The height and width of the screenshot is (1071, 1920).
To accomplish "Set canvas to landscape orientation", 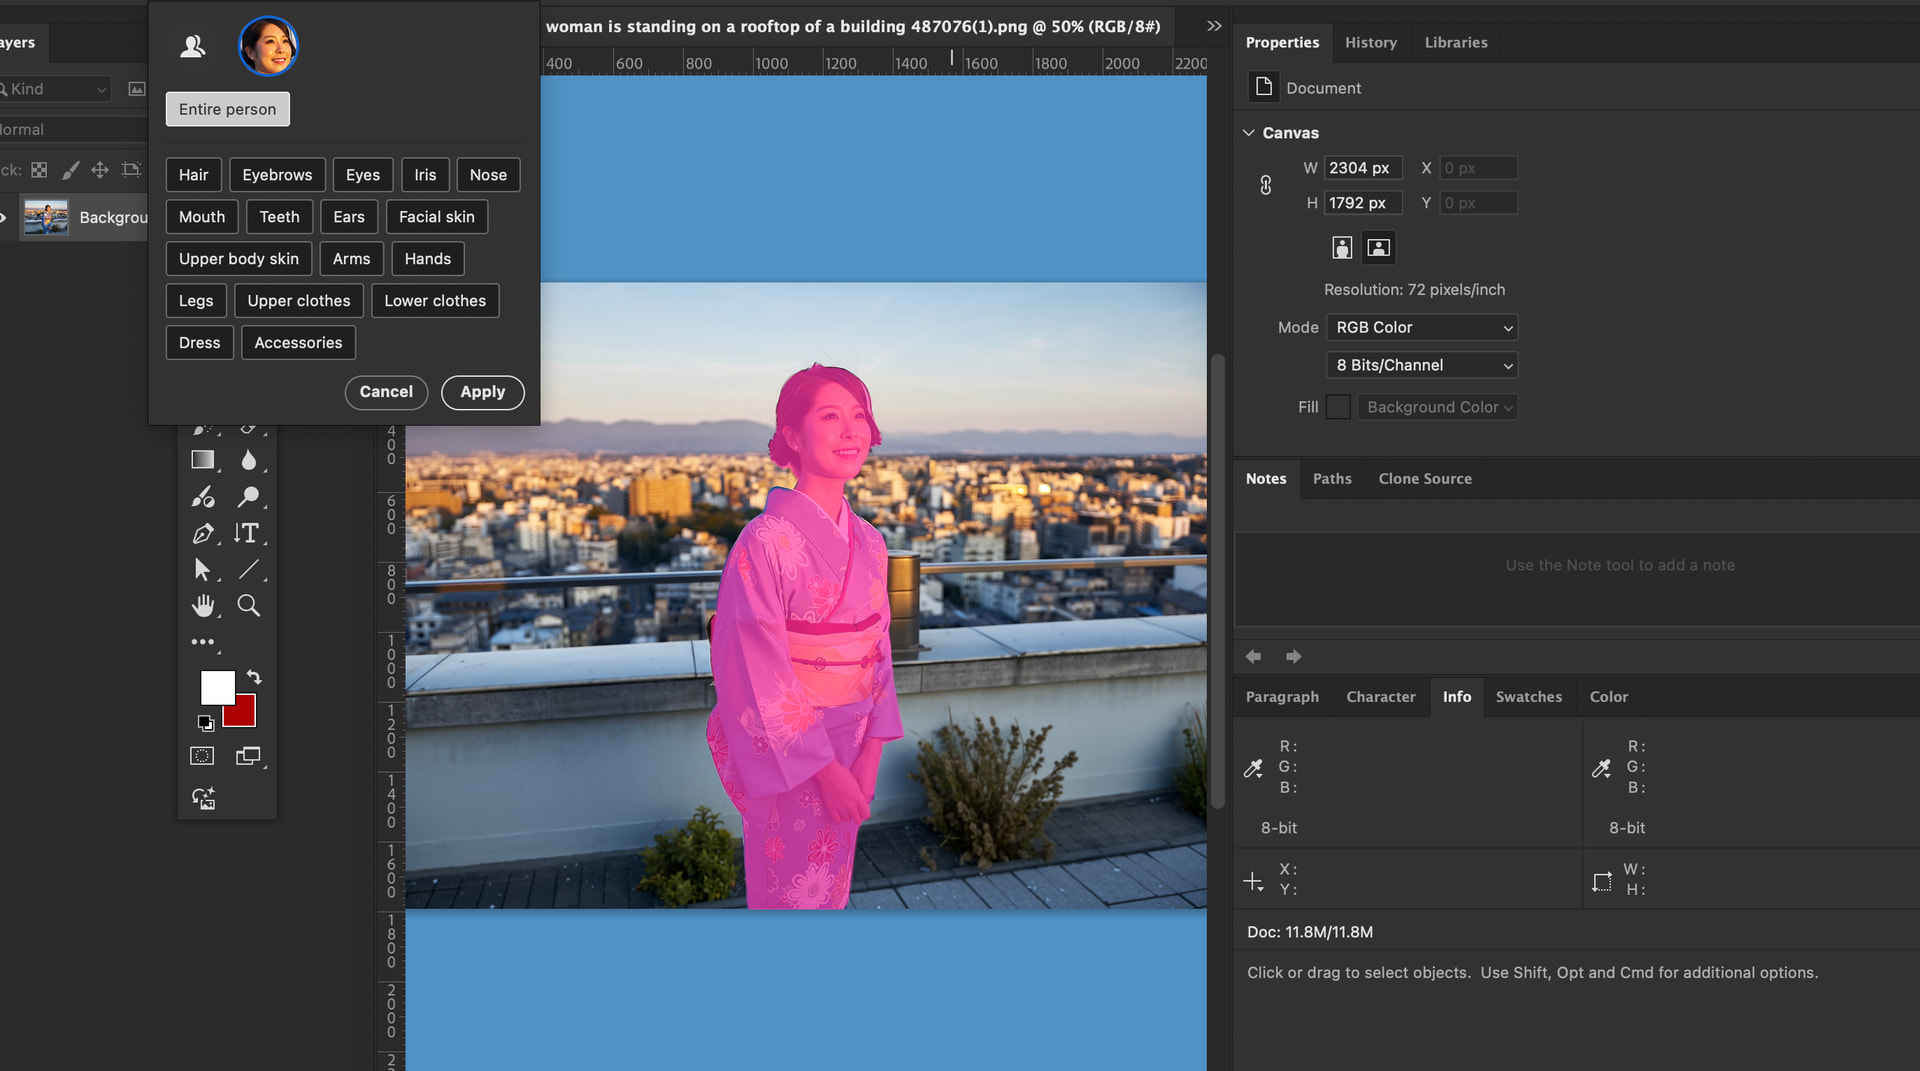I will point(1378,247).
